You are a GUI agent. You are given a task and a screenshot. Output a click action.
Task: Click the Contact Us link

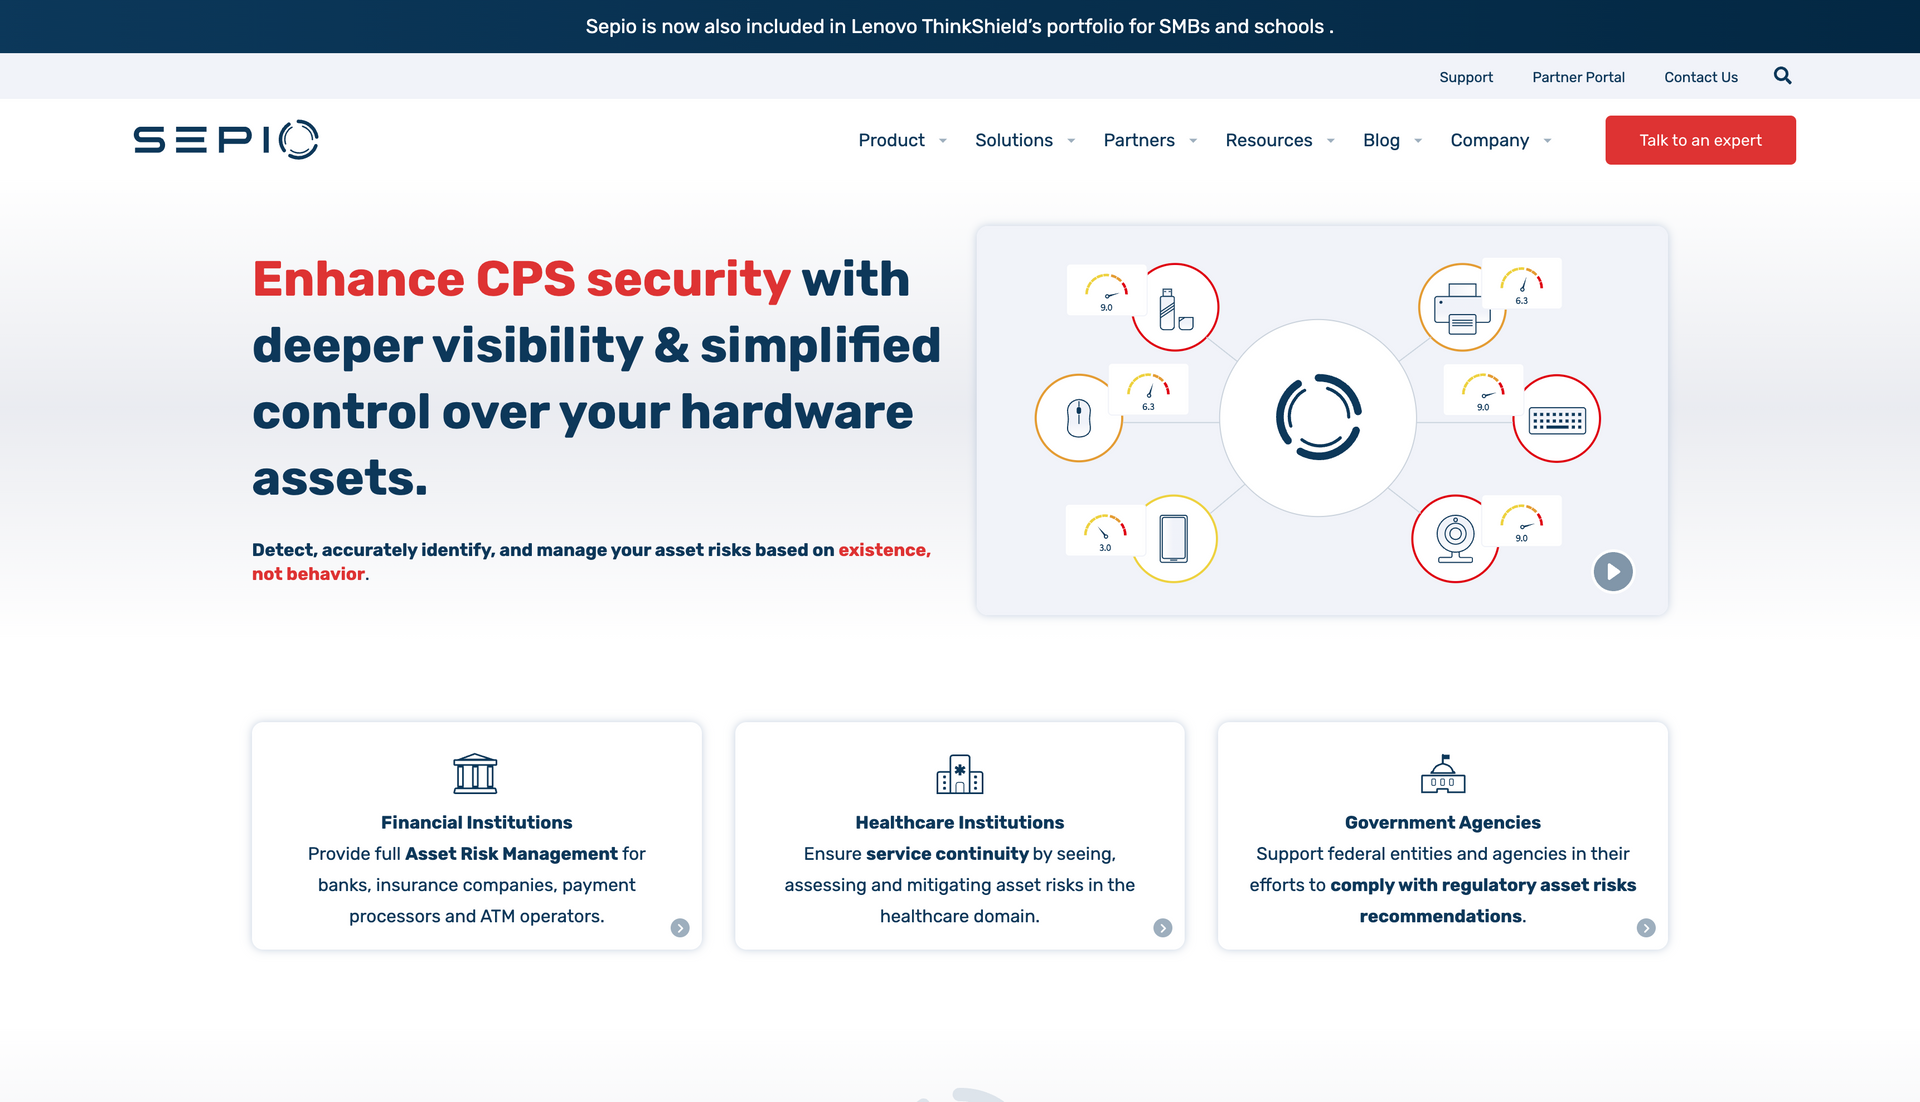pyautogui.click(x=1700, y=77)
